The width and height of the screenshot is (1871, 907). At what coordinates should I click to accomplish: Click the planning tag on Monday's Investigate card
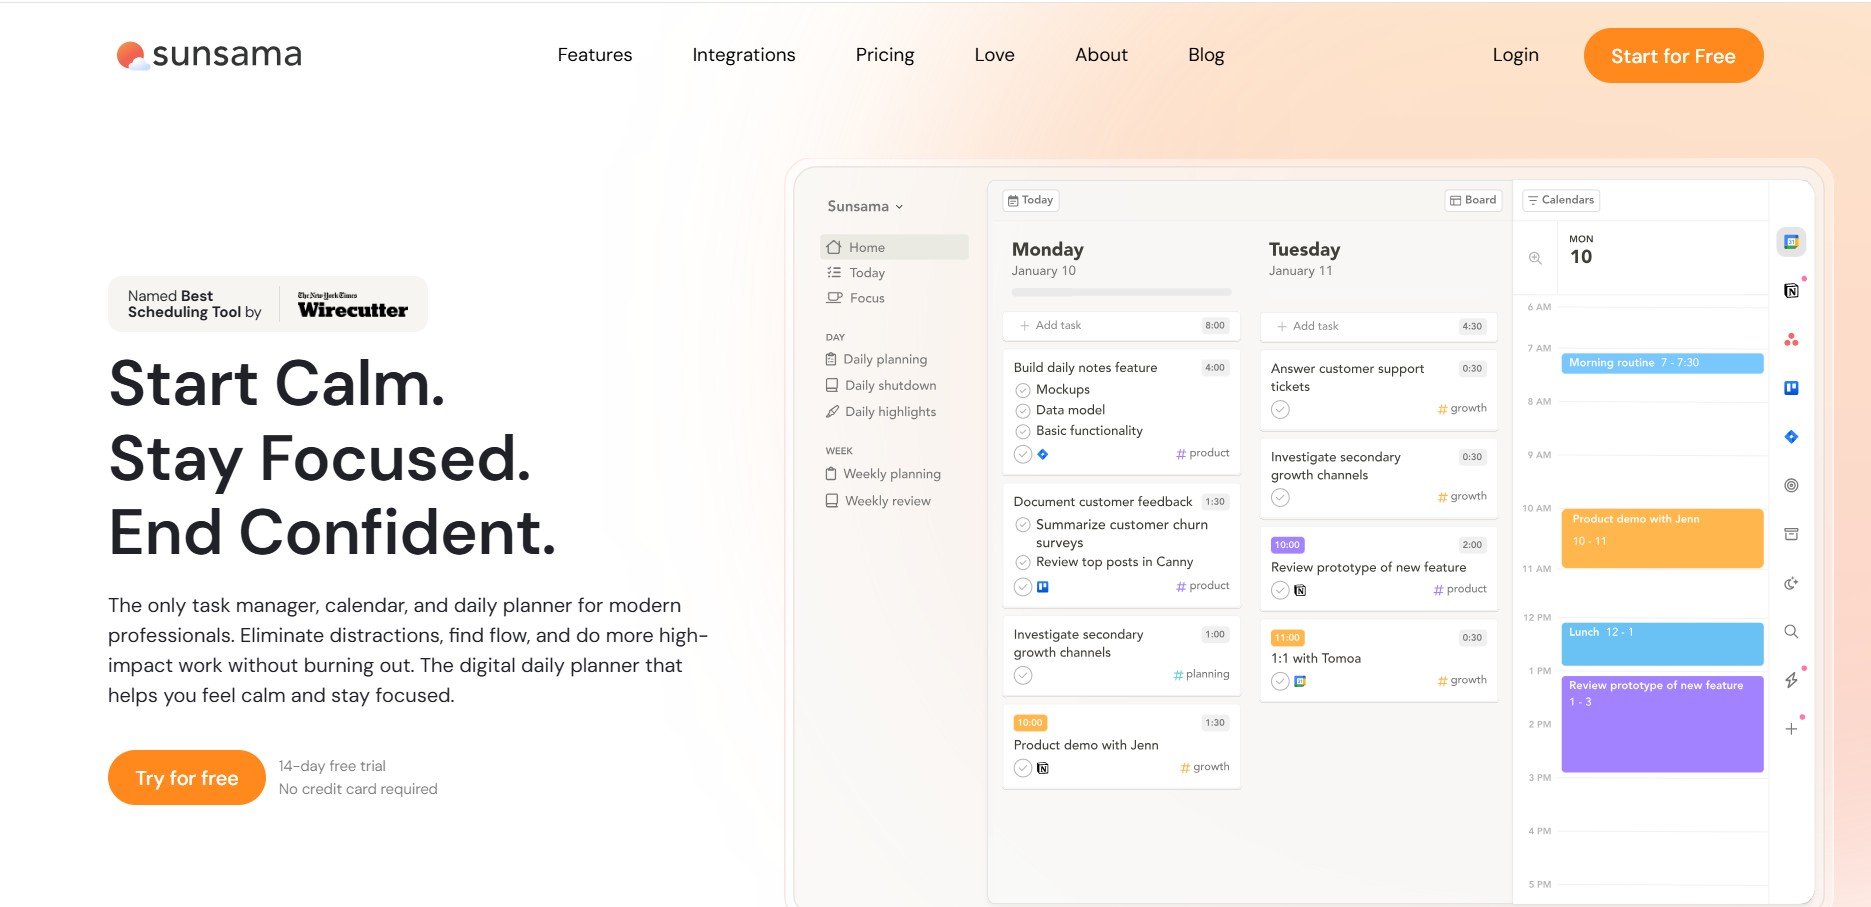(1201, 675)
